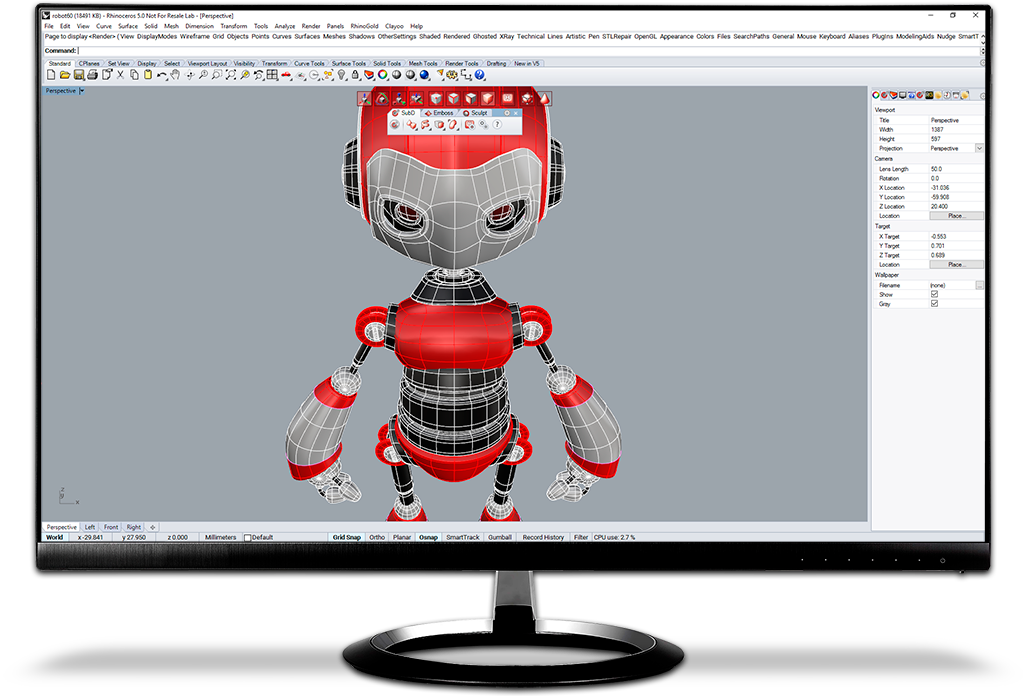Open Help with the blue question icon

pos(480,75)
